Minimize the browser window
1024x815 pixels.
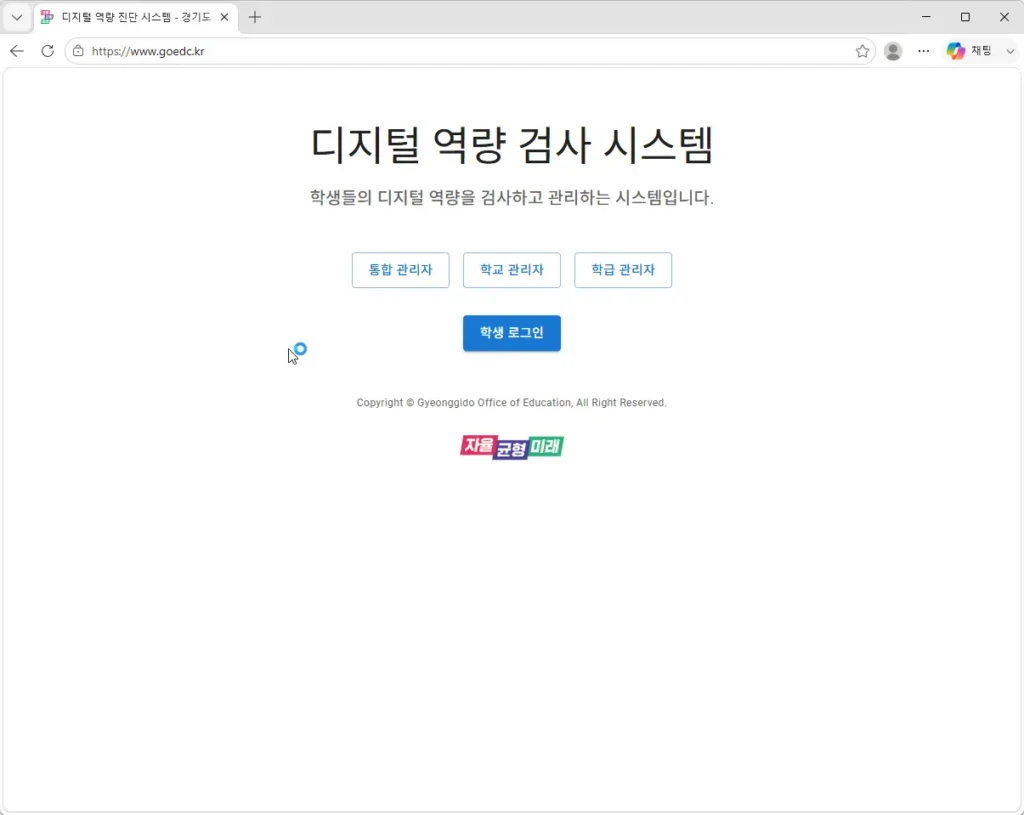tap(926, 17)
